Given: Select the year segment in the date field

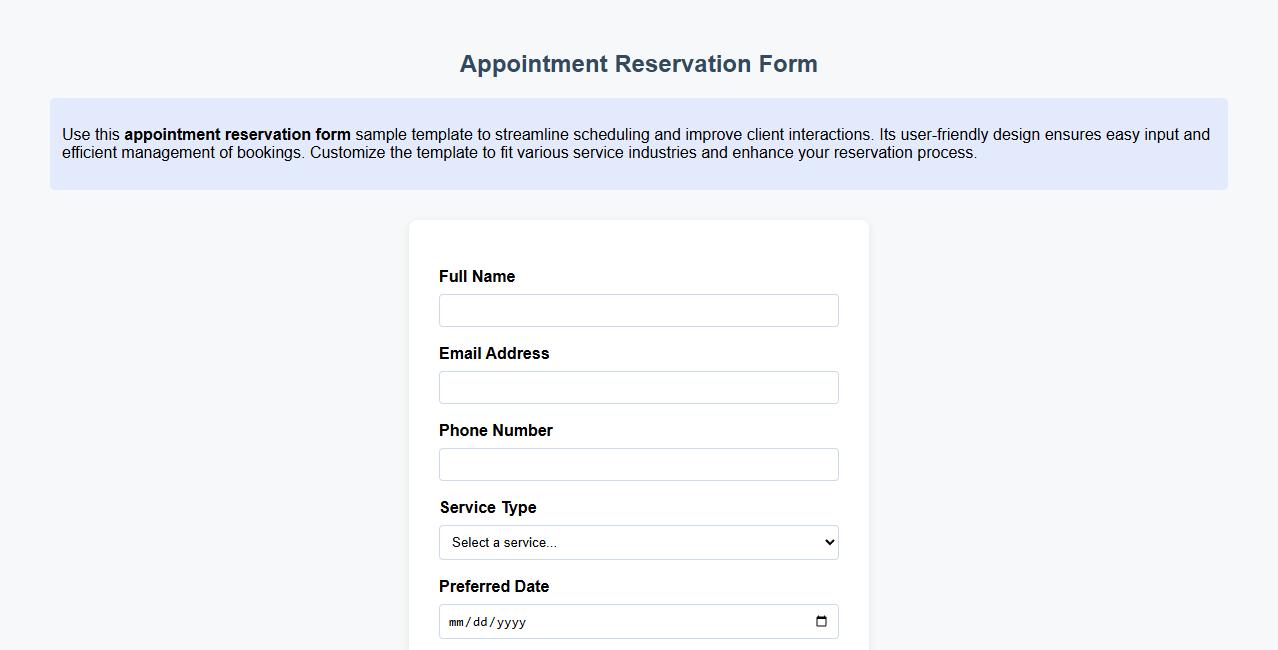Looking at the screenshot, I should click(x=509, y=621).
